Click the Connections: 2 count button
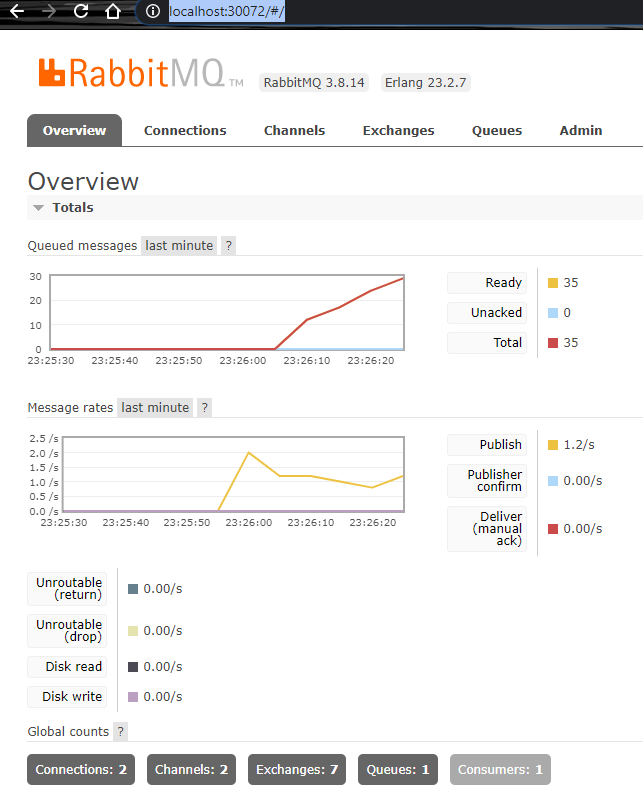This screenshot has height=796, width=643. point(81,770)
